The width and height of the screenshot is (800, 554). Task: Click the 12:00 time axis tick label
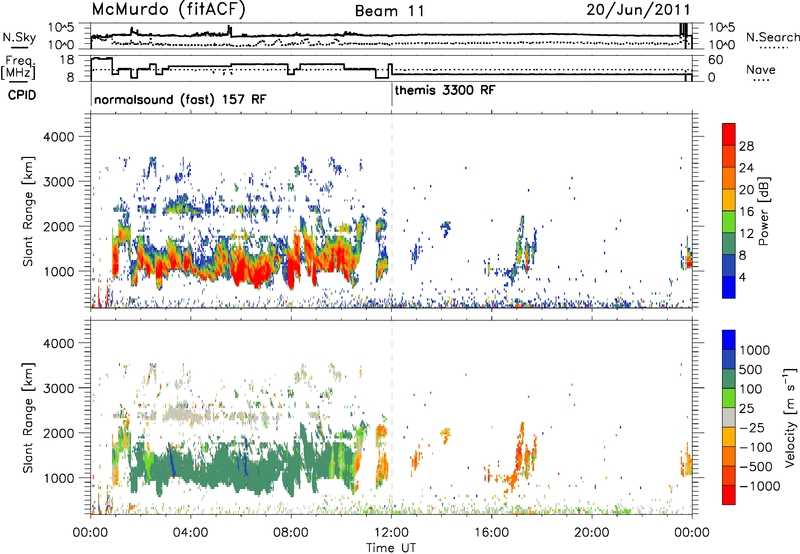point(391,533)
